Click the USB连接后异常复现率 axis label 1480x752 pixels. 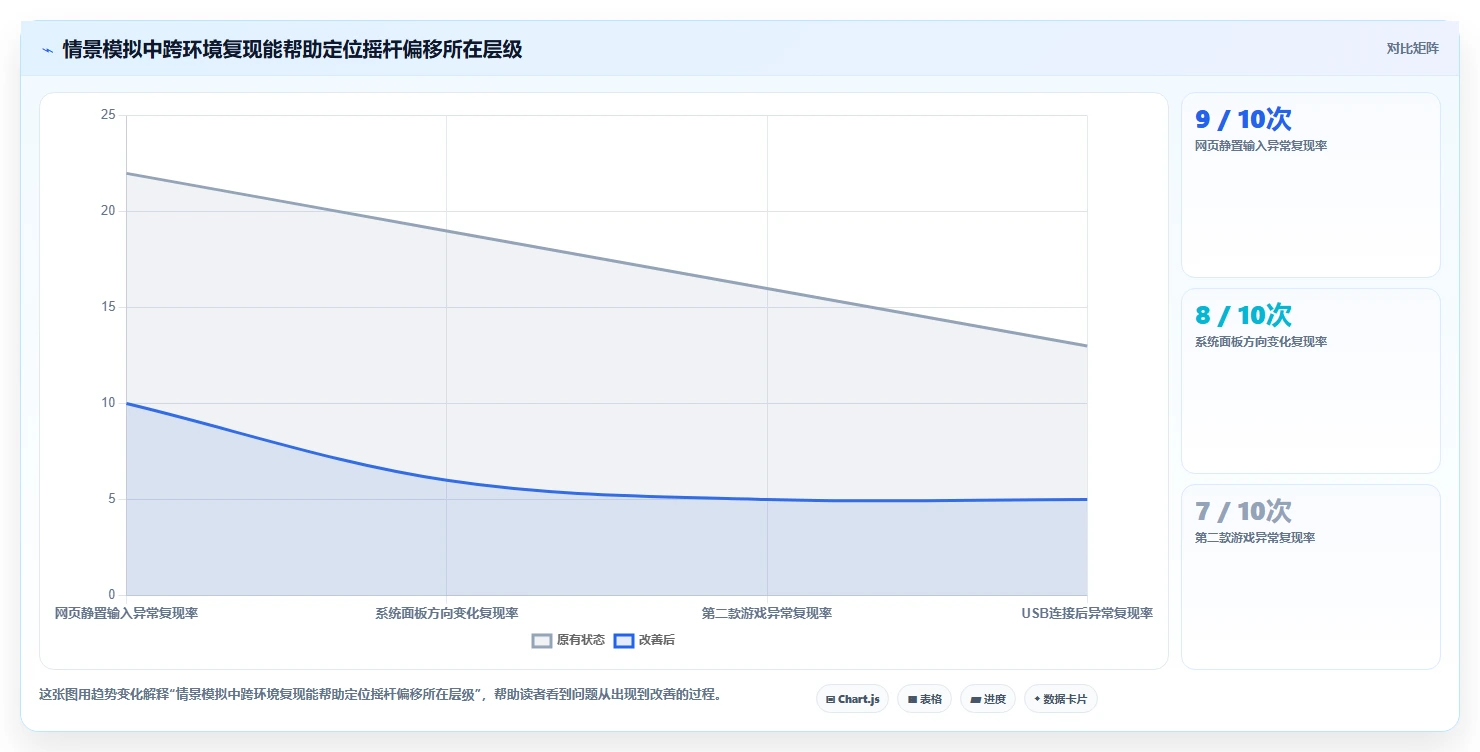pyautogui.click(x=1087, y=613)
